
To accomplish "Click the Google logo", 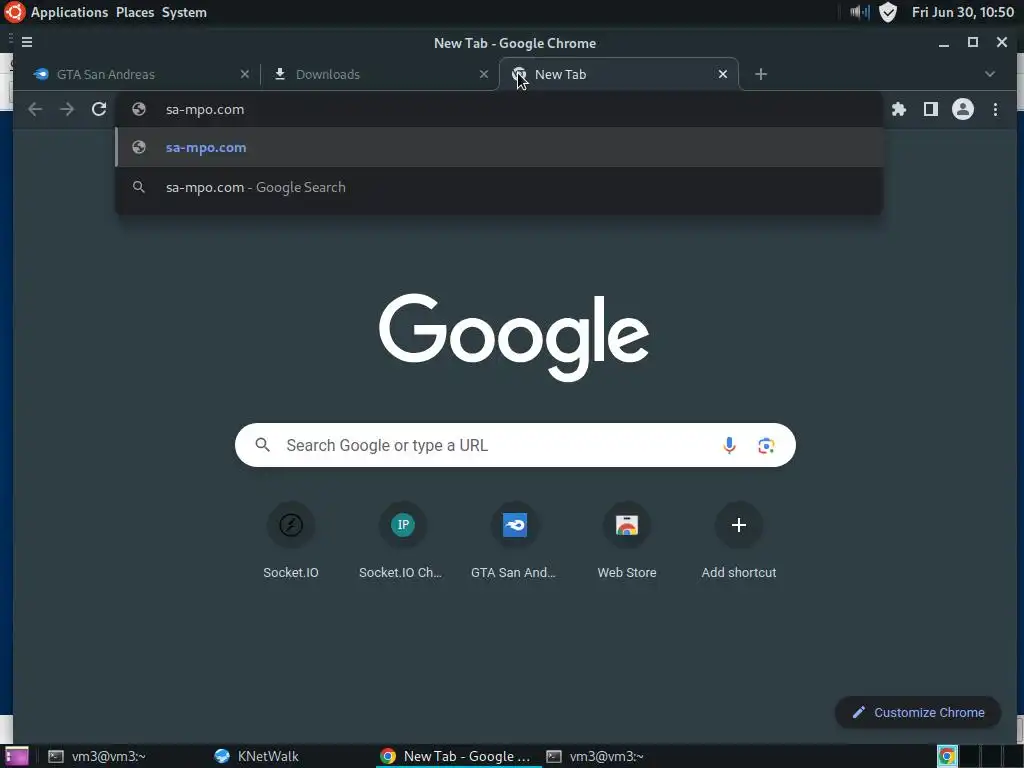I will click(x=514, y=337).
